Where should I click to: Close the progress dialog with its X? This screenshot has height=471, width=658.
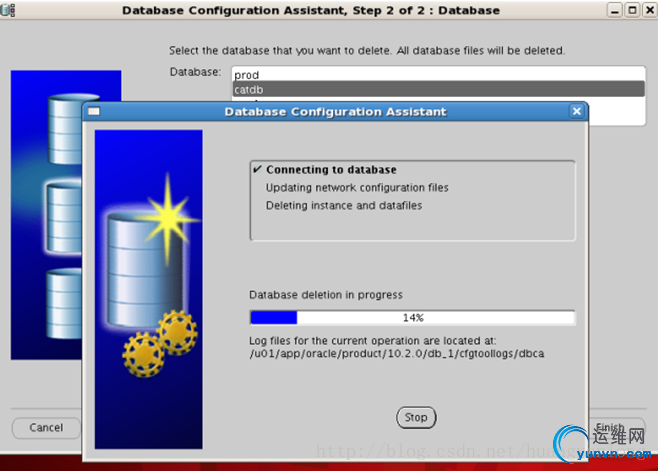pos(577,111)
